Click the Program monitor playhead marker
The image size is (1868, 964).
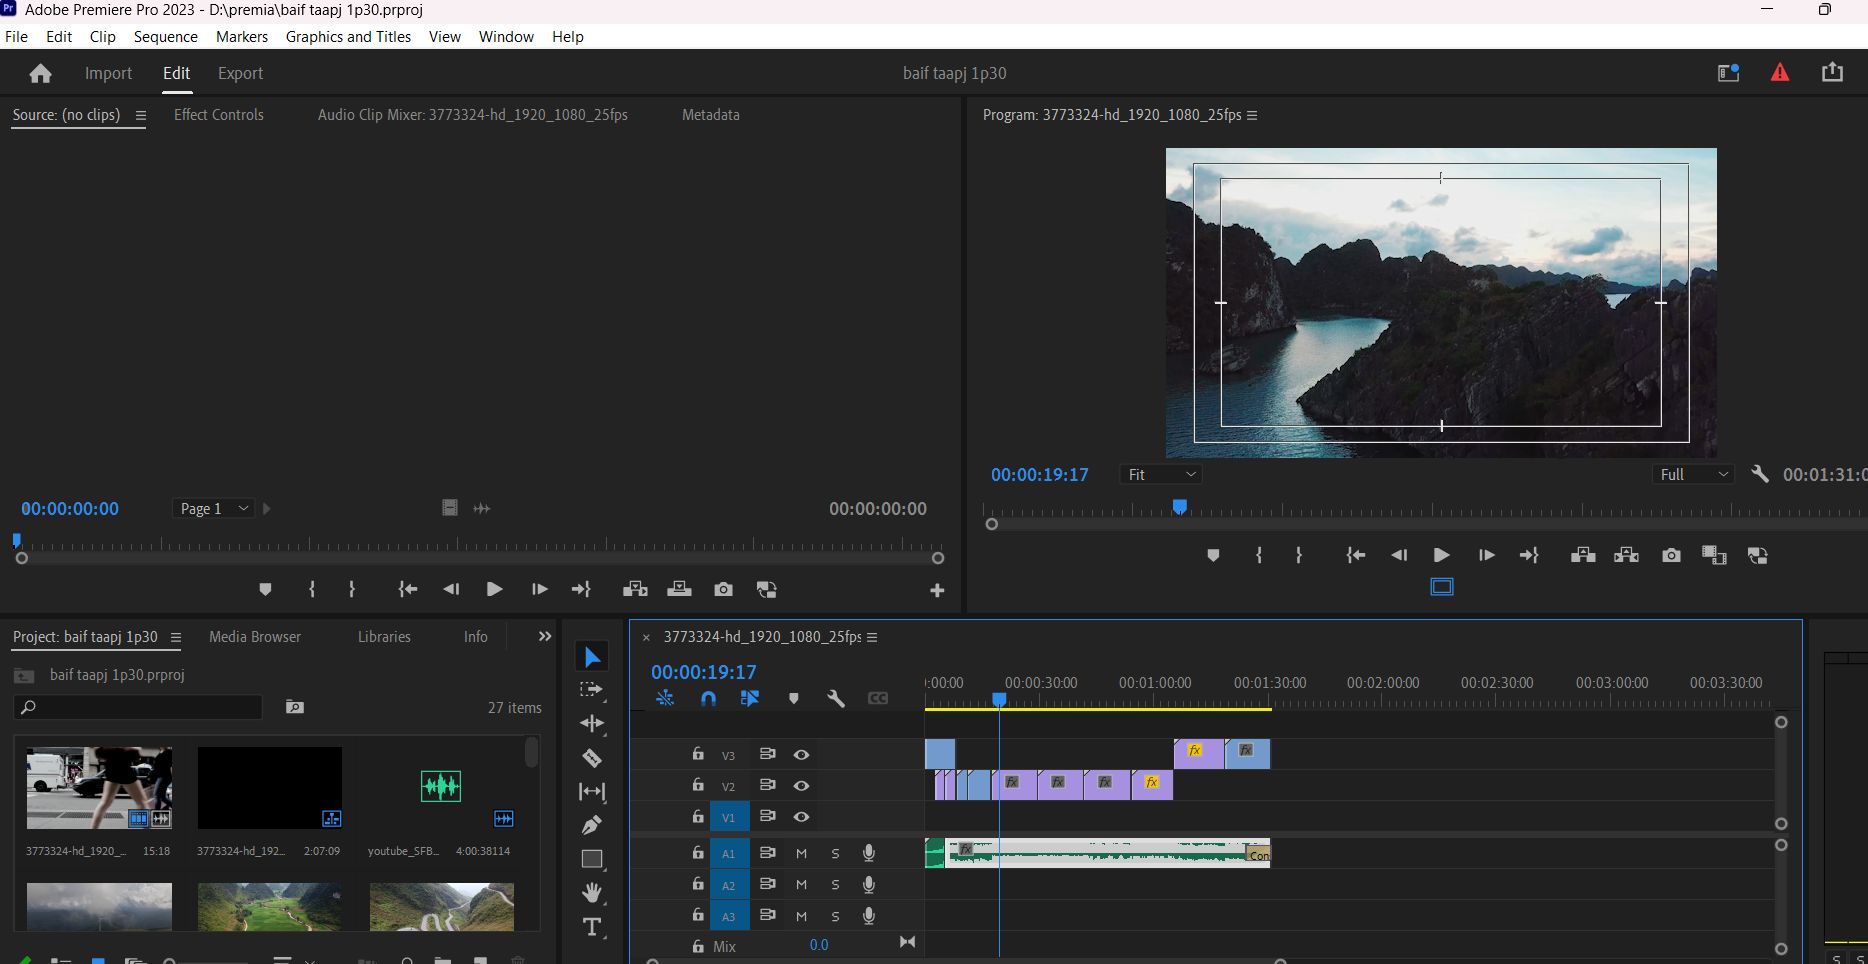pyautogui.click(x=1180, y=507)
